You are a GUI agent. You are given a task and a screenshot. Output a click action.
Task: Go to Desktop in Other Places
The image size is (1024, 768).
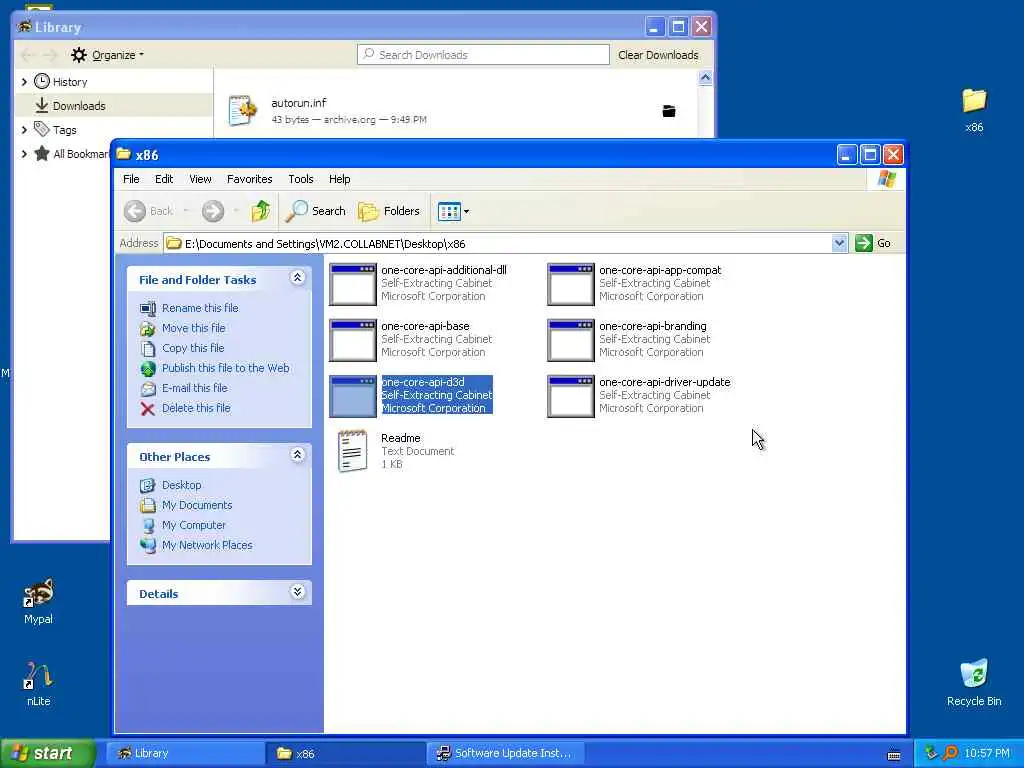click(182, 485)
